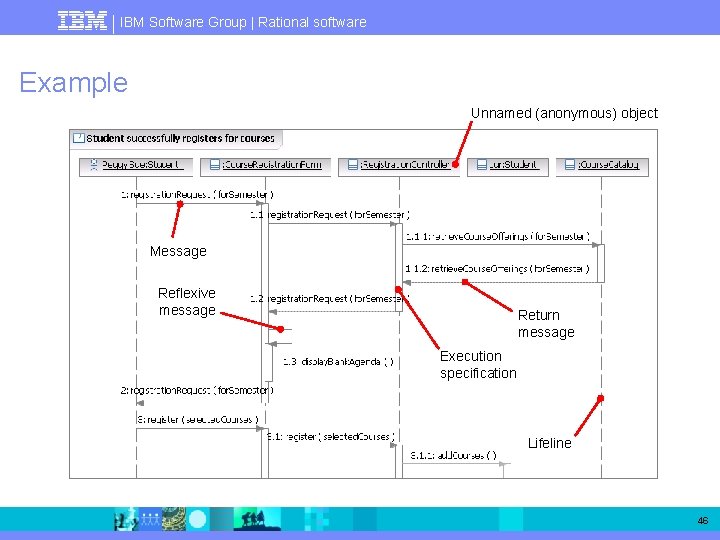
Task: Click the 'Rational software' header text
Action: [x=312, y=22]
